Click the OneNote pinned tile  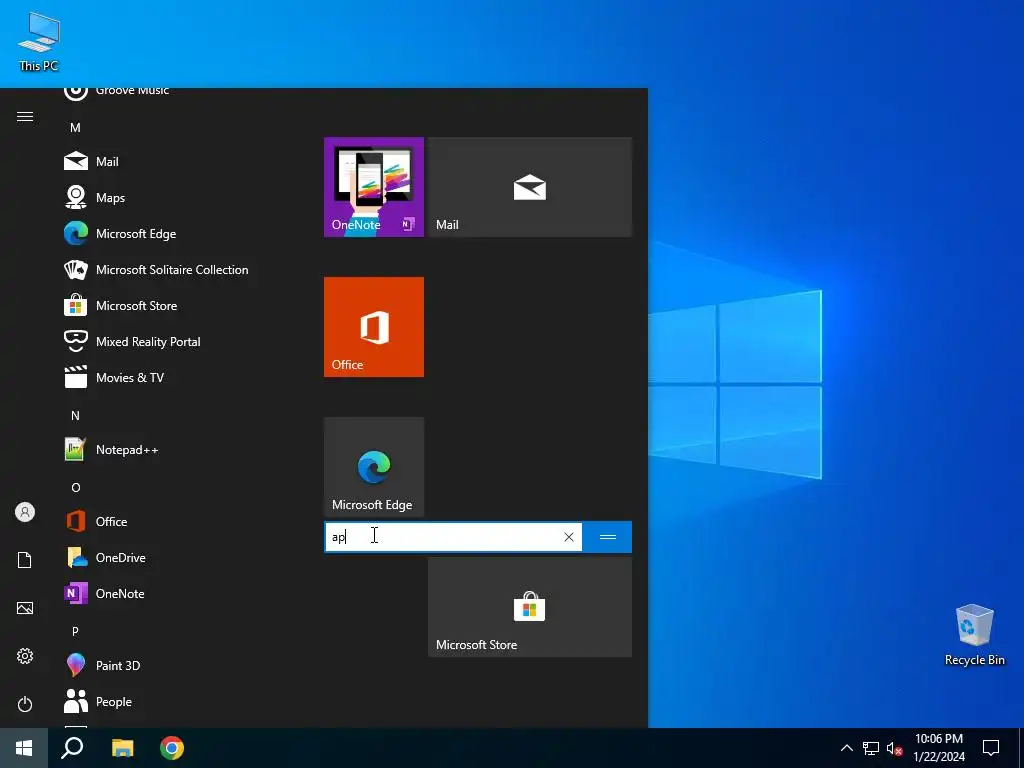pos(374,187)
